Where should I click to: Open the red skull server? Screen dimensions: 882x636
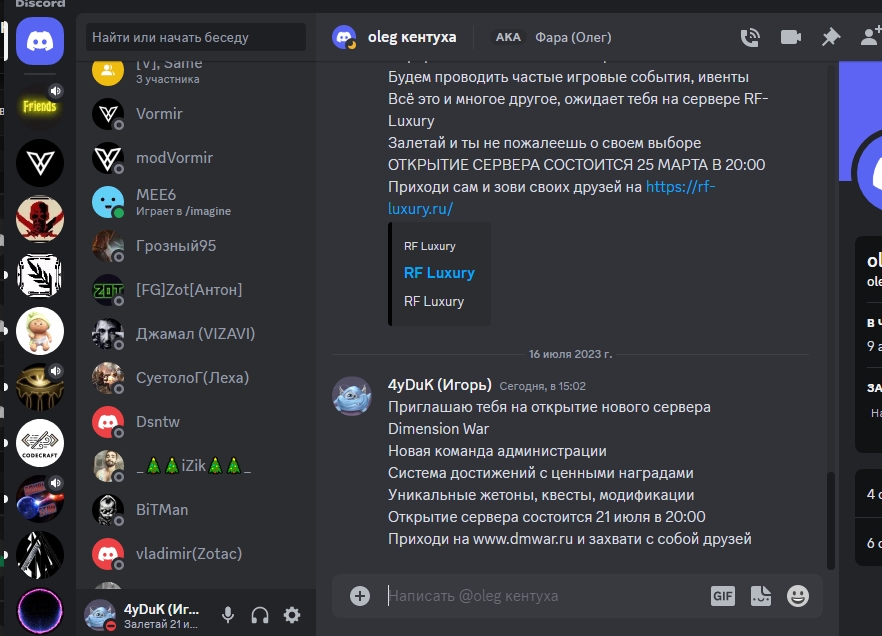click(x=39, y=219)
